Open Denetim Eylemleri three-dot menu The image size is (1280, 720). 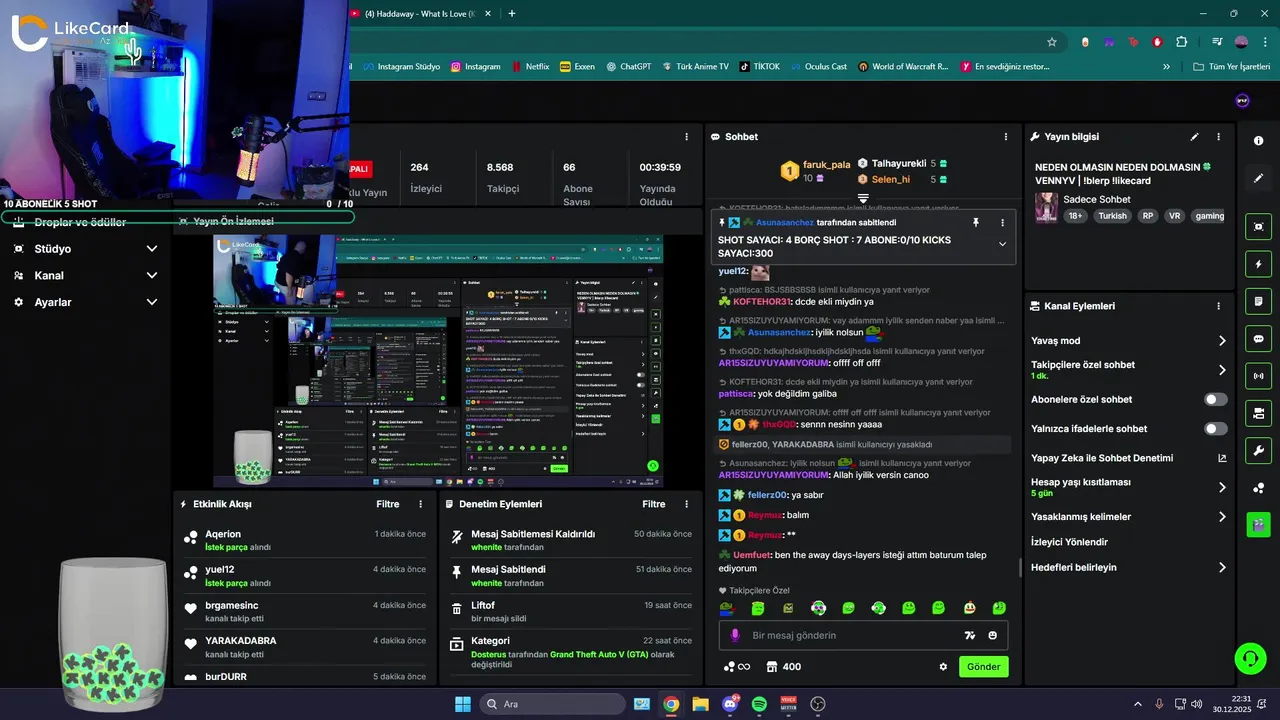pos(686,504)
